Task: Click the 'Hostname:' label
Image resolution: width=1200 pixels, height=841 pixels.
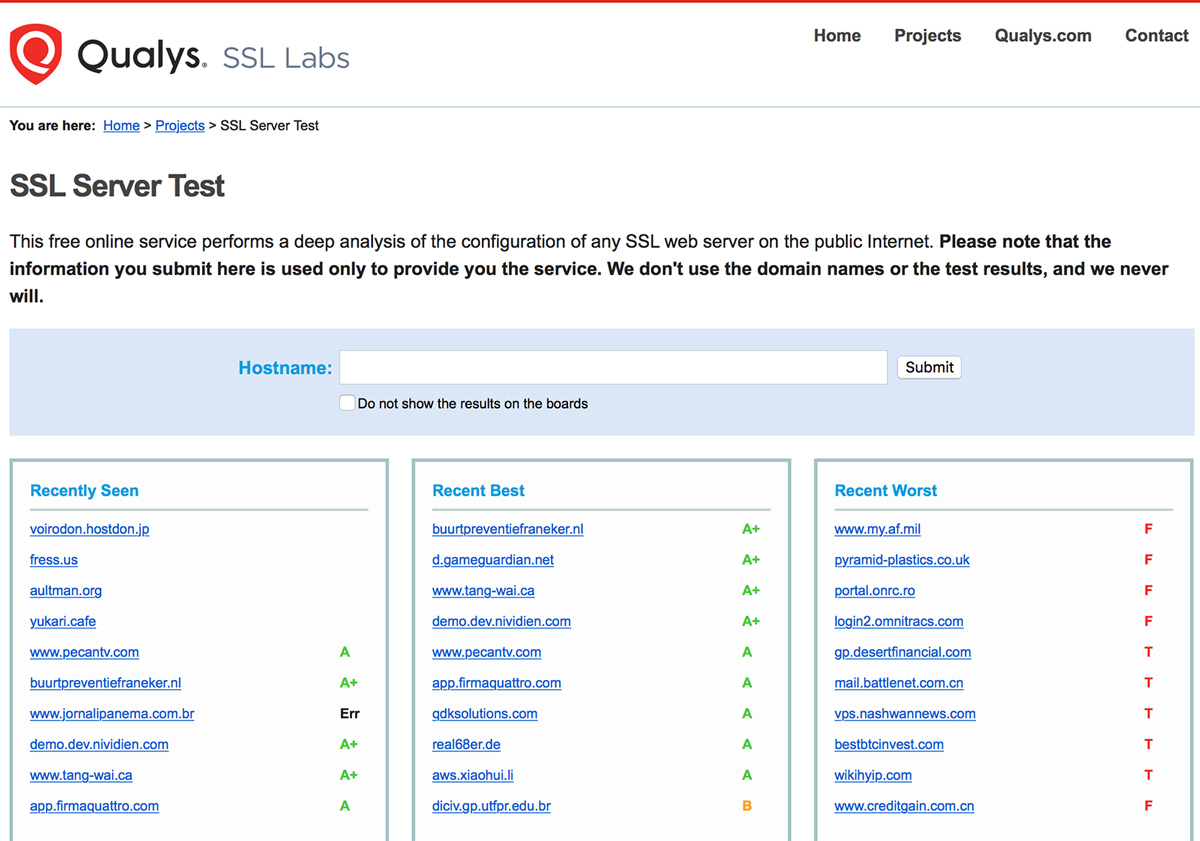Action: coord(285,368)
